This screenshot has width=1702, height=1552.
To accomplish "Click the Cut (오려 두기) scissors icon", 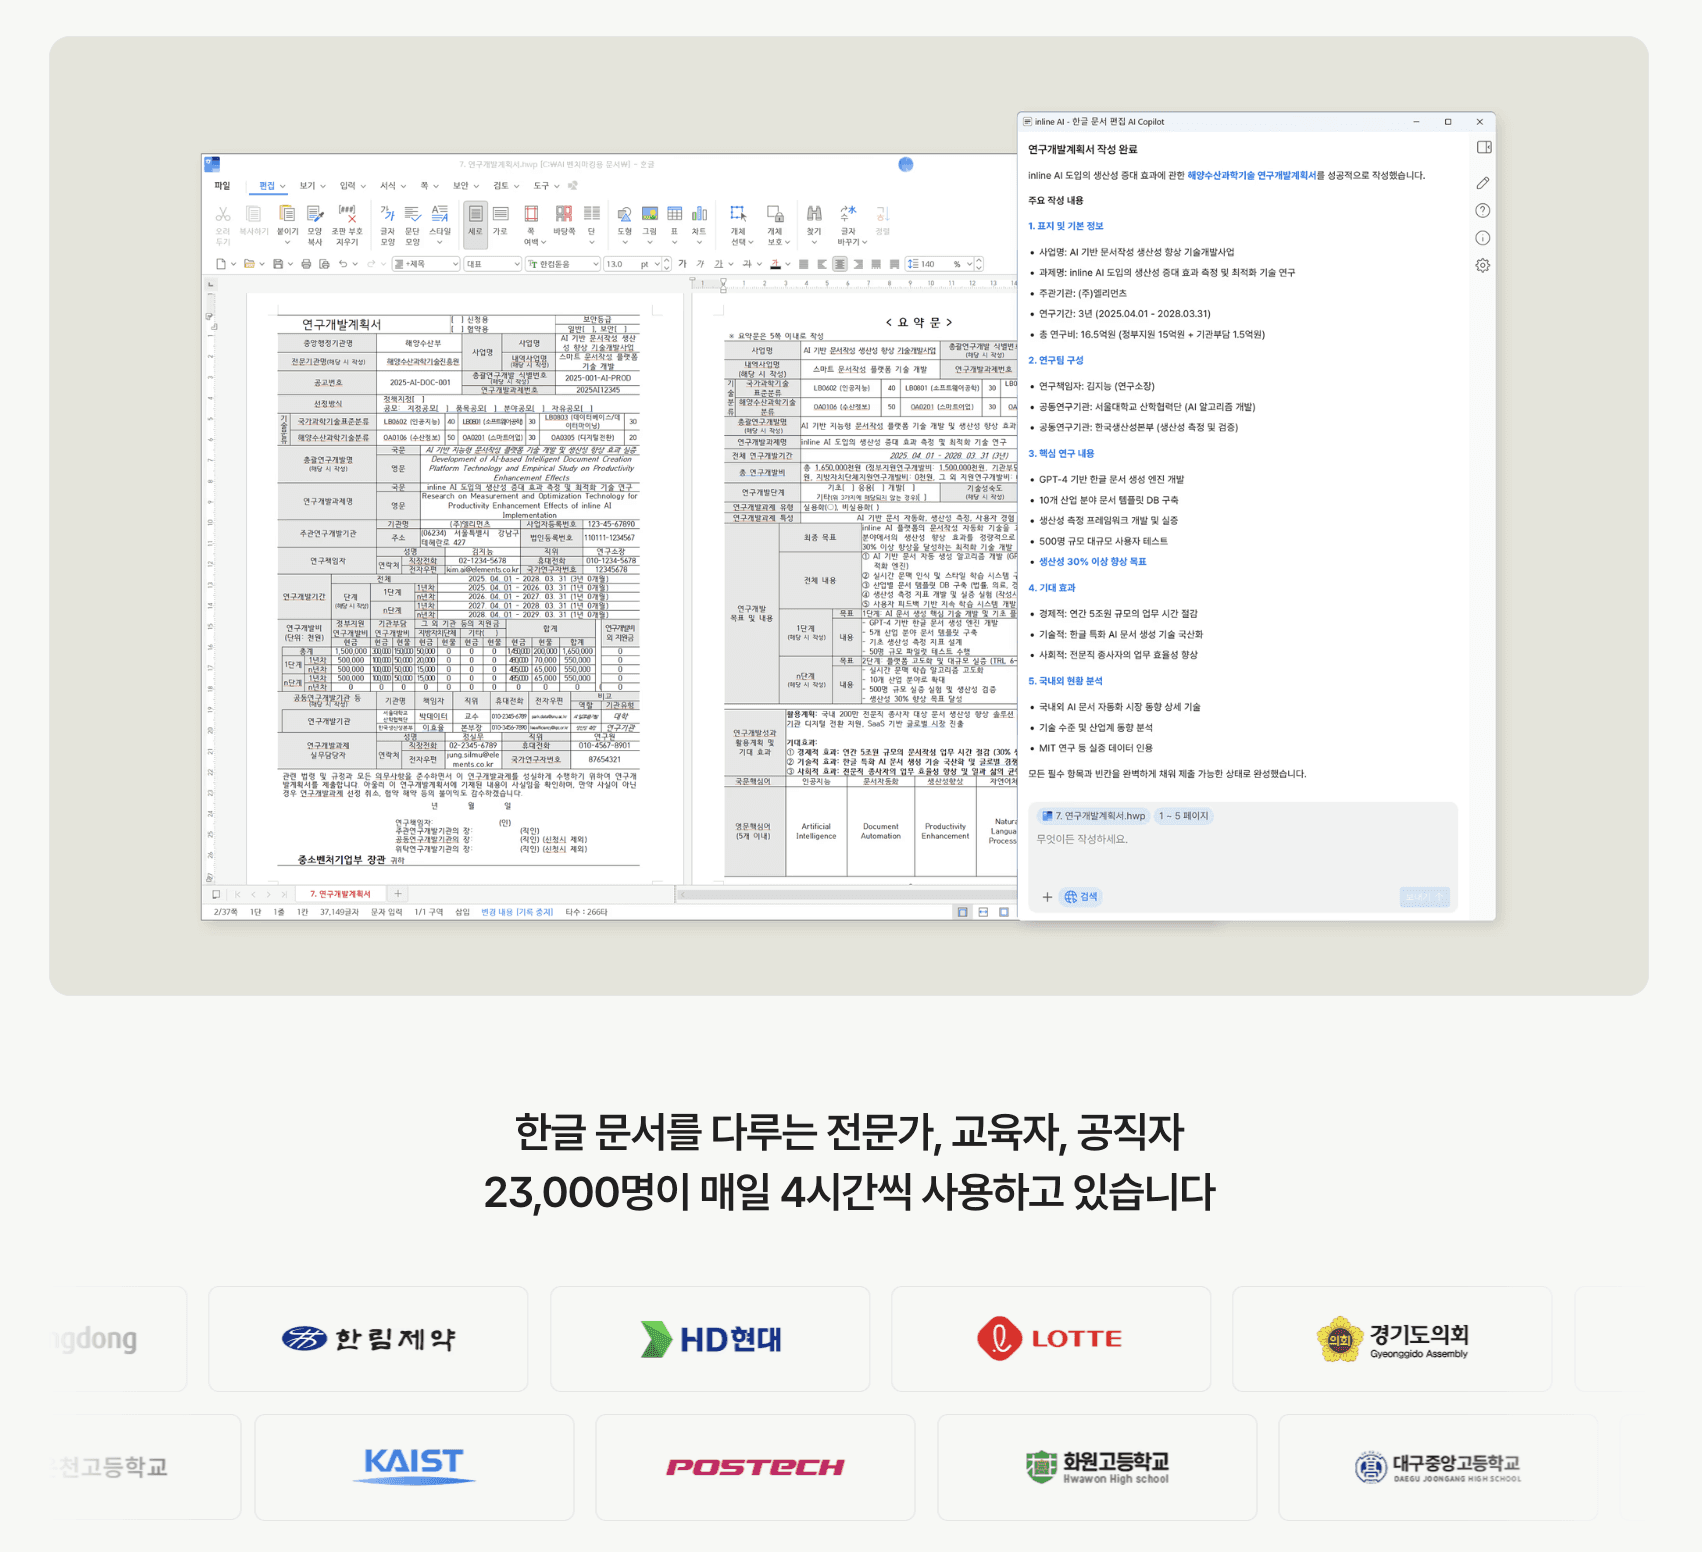I will click(x=223, y=214).
